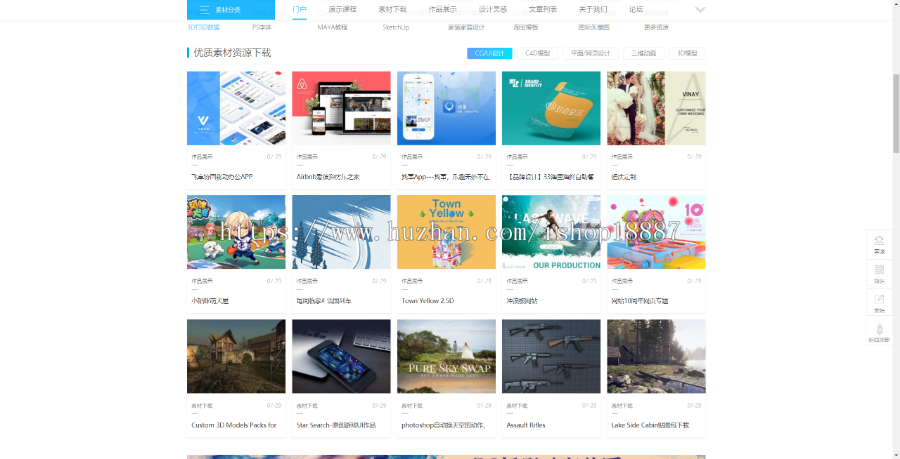900x459 pixels.
Task: Click the Custom 3D Models Packs title
Action: 234,425
